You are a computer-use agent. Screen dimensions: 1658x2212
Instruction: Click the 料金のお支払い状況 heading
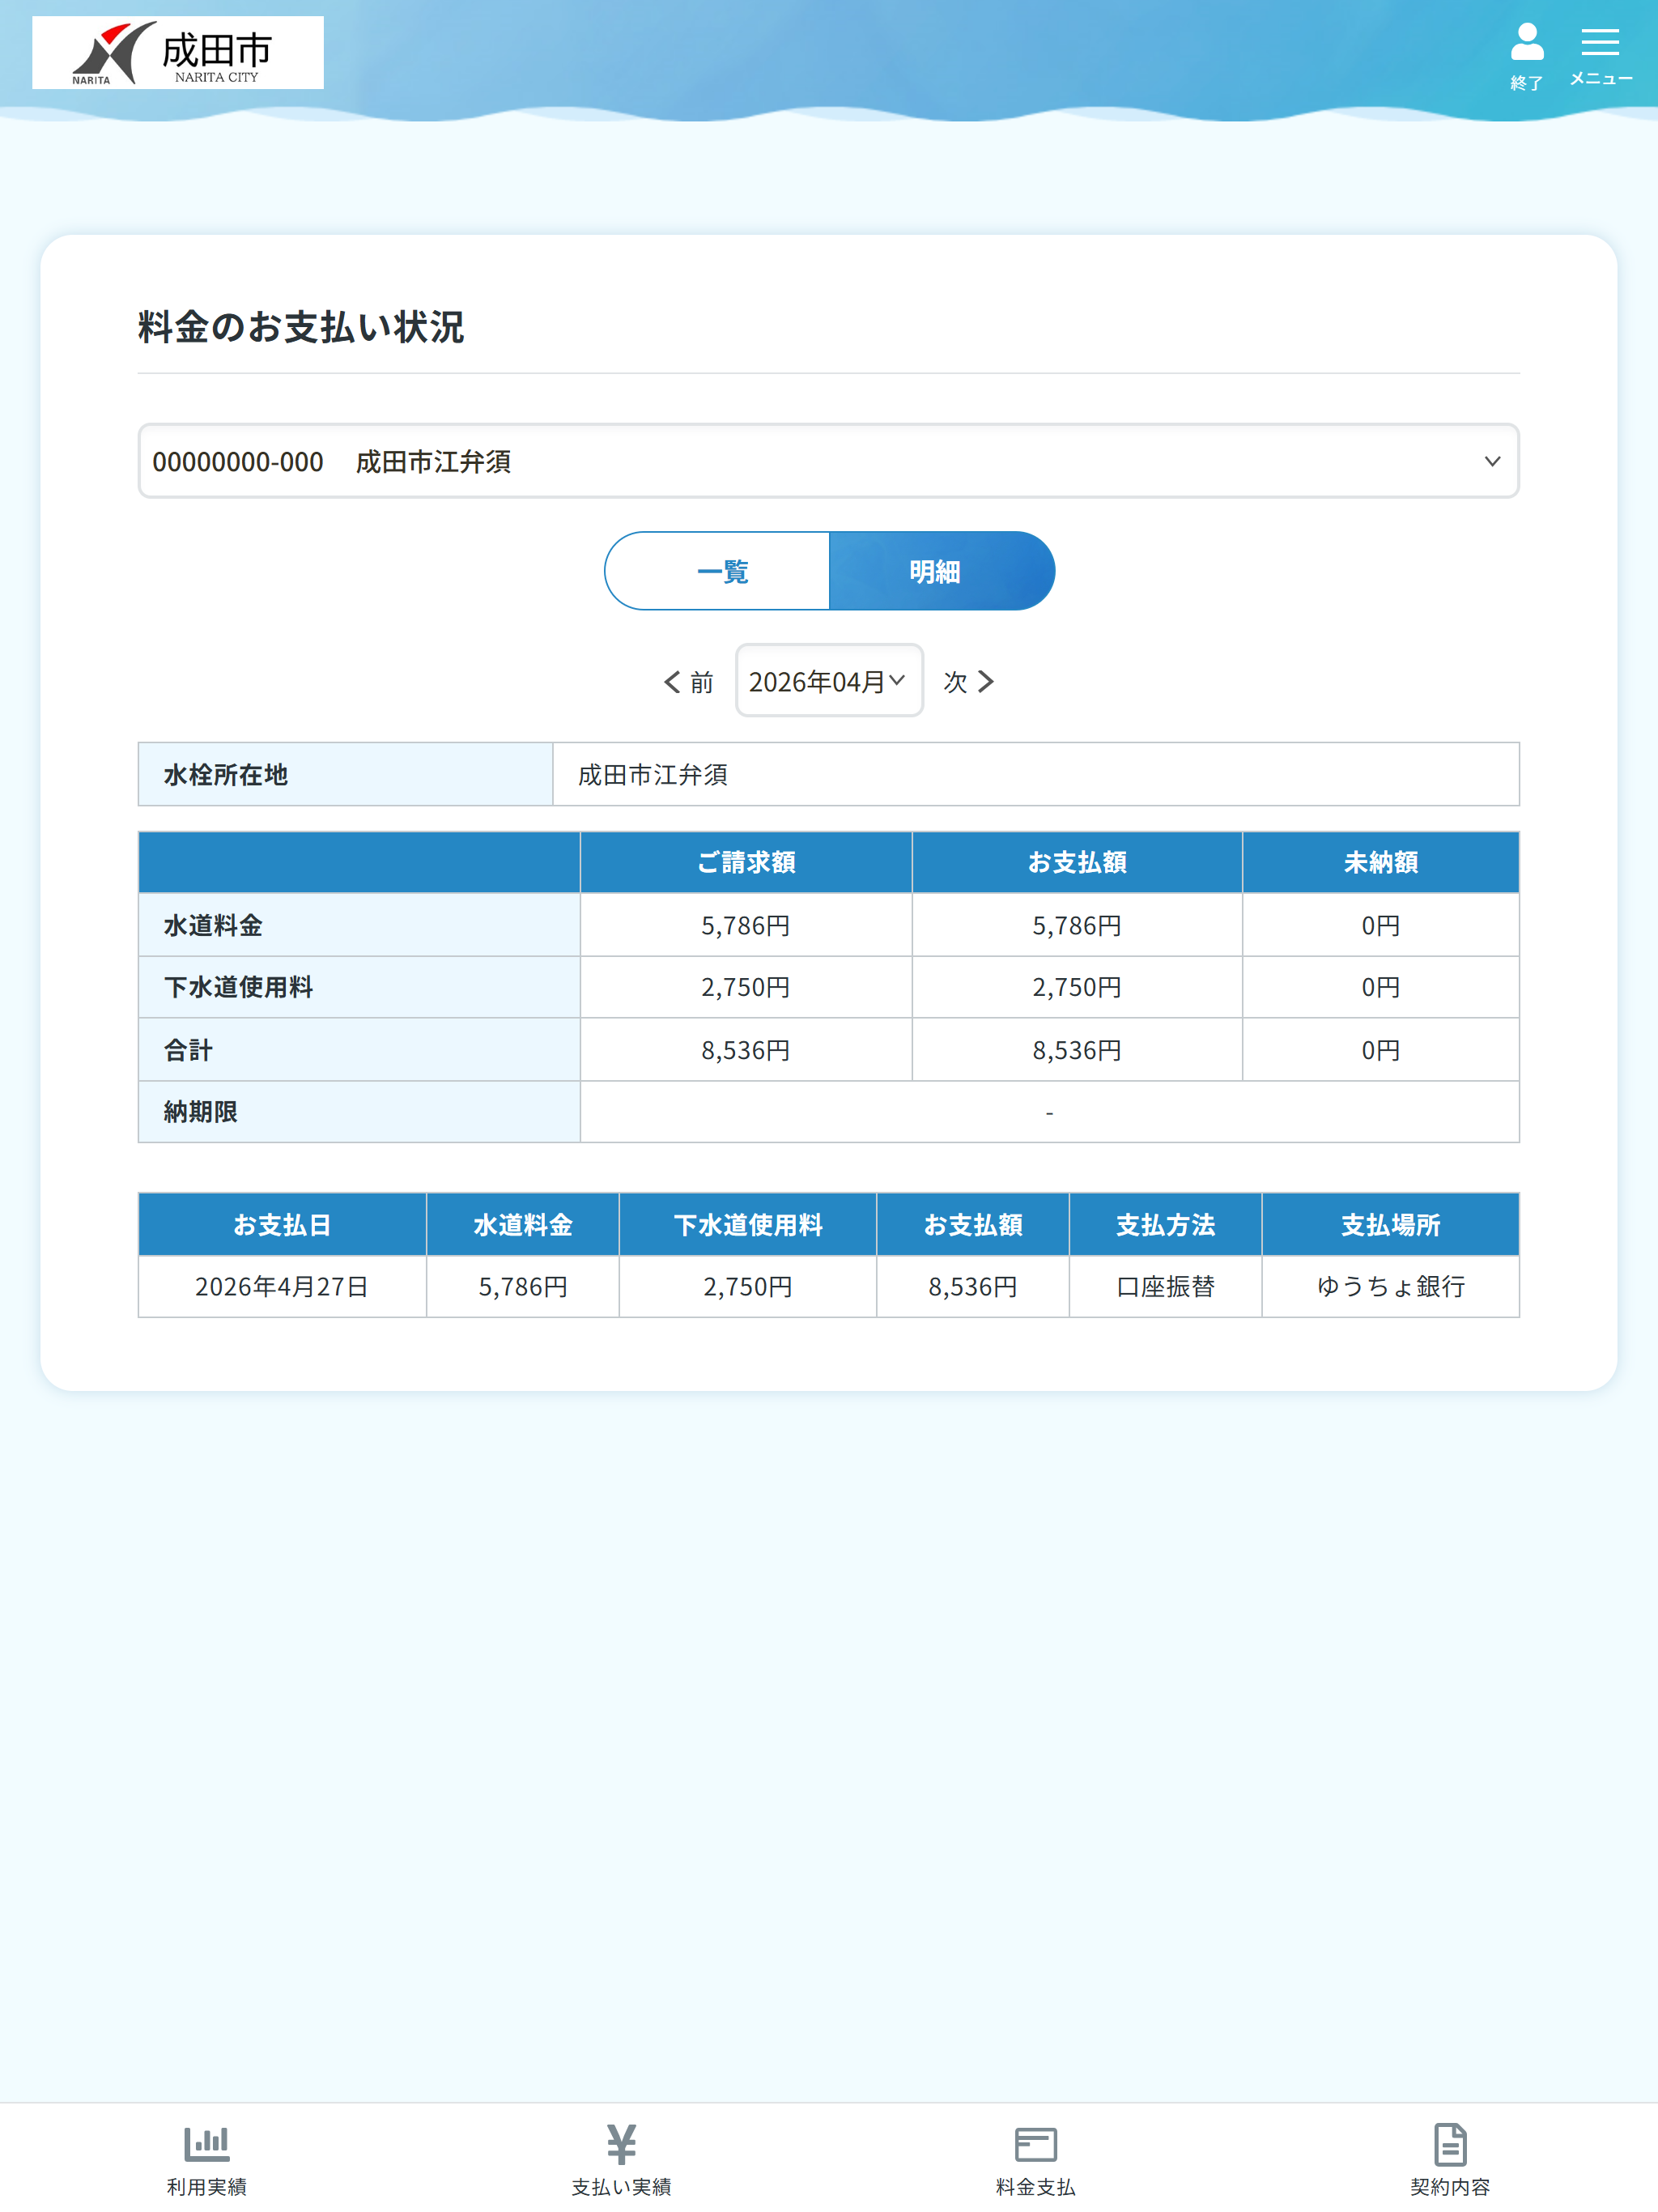(x=301, y=327)
